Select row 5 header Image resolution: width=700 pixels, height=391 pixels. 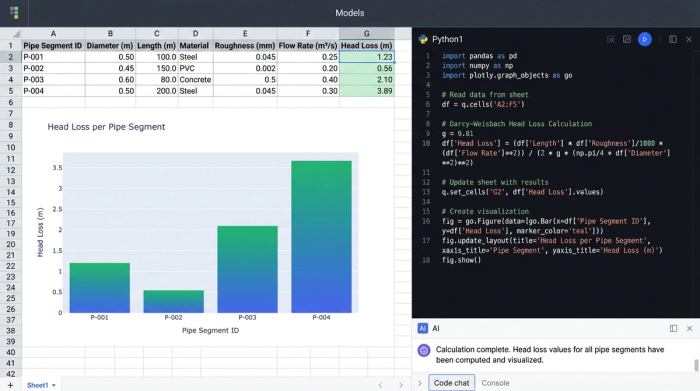pos(11,91)
